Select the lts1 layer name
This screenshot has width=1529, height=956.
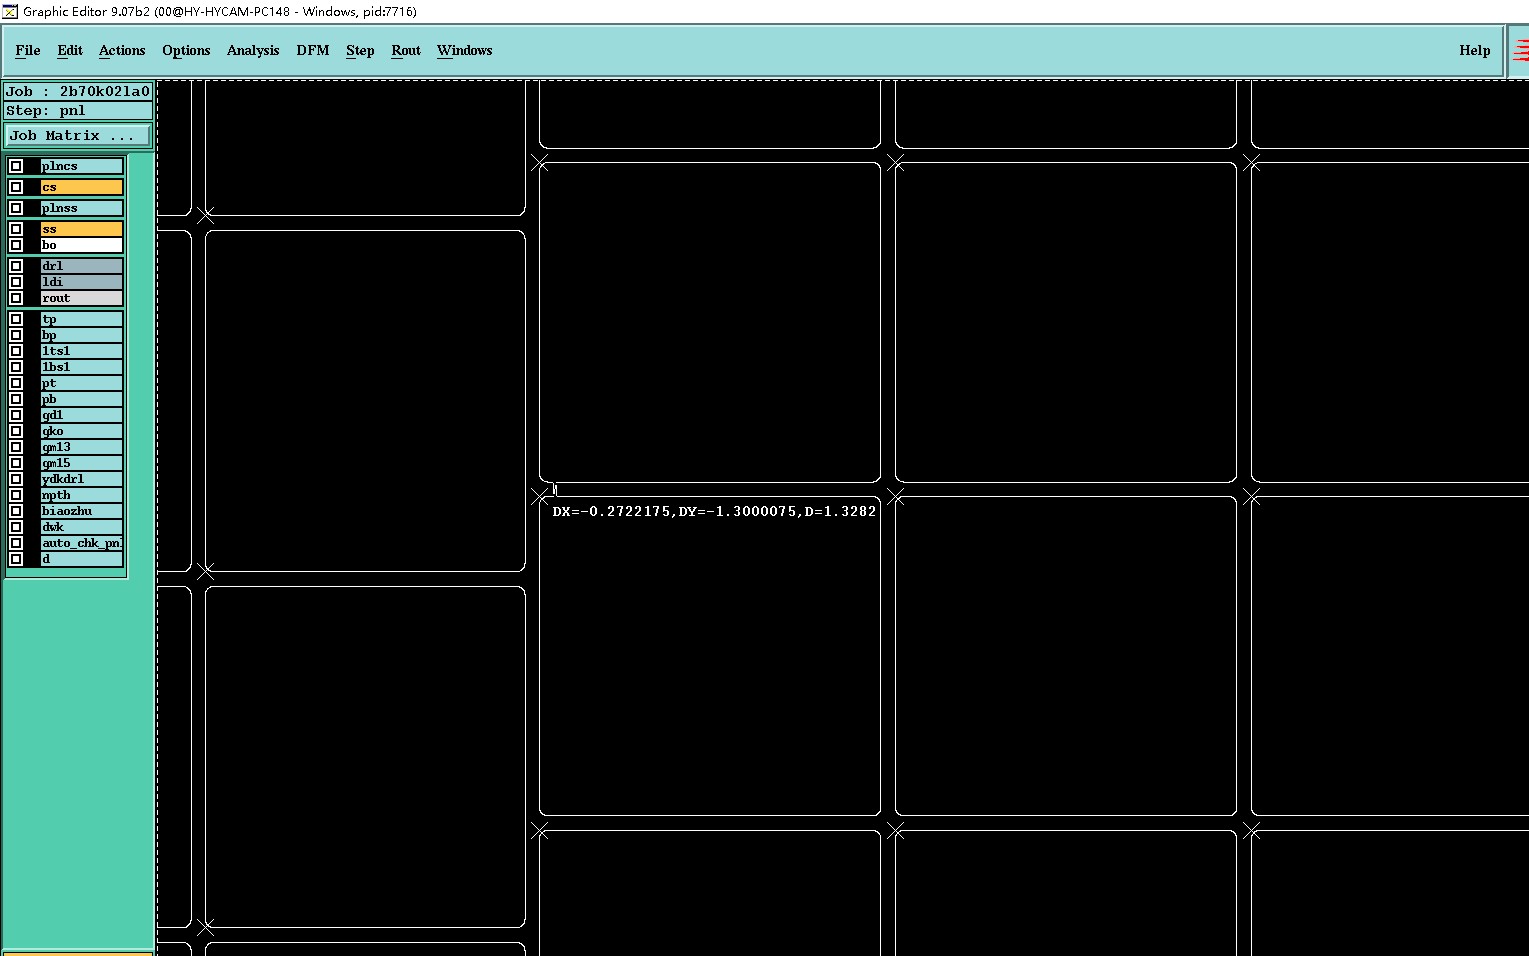point(82,351)
